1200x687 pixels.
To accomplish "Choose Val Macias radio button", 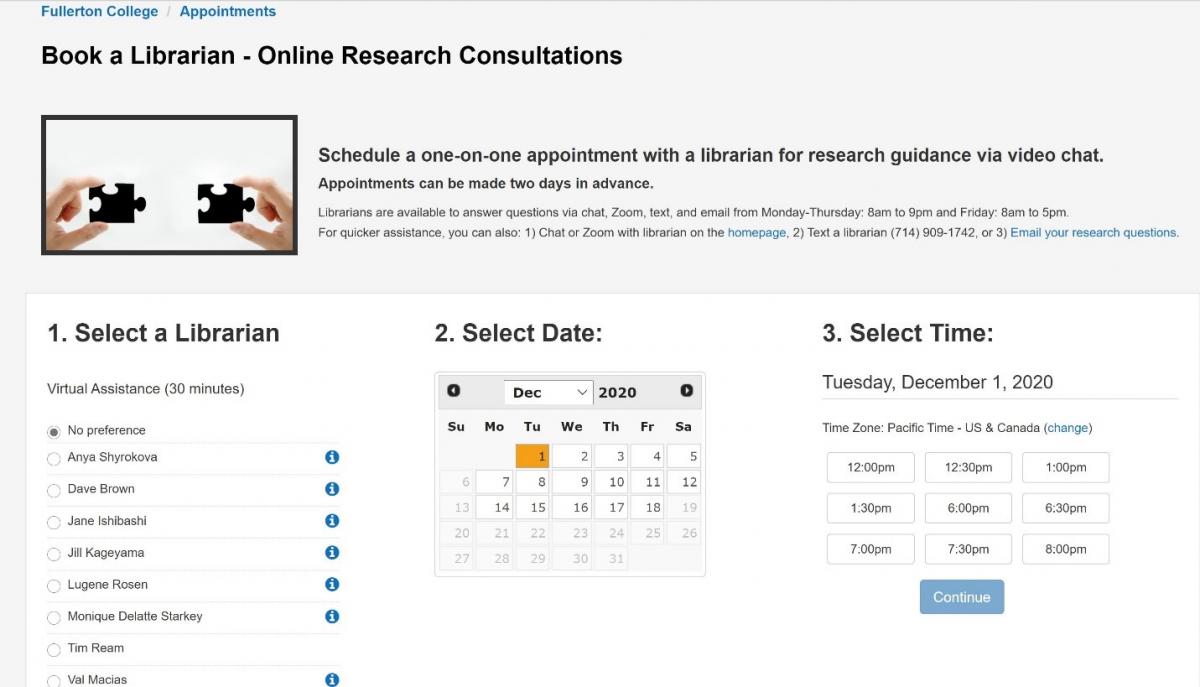I will point(54,681).
